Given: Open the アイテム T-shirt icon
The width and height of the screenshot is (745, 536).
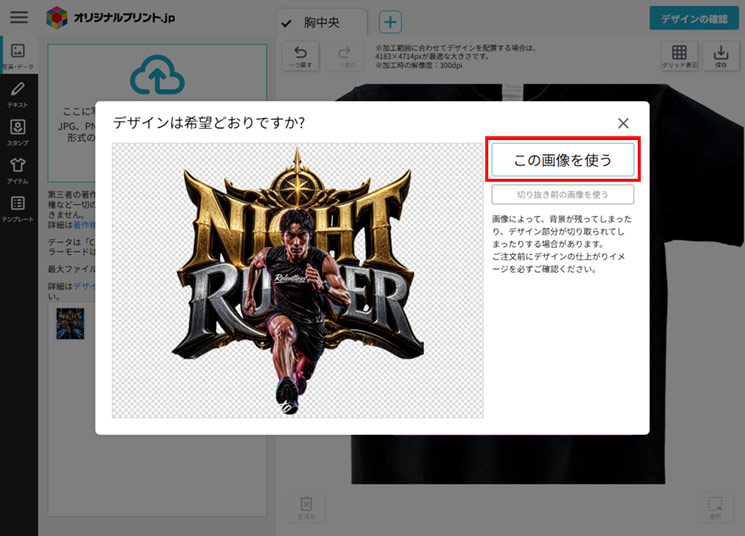Looking at the screenshot, I should click(x=18, y=170).
